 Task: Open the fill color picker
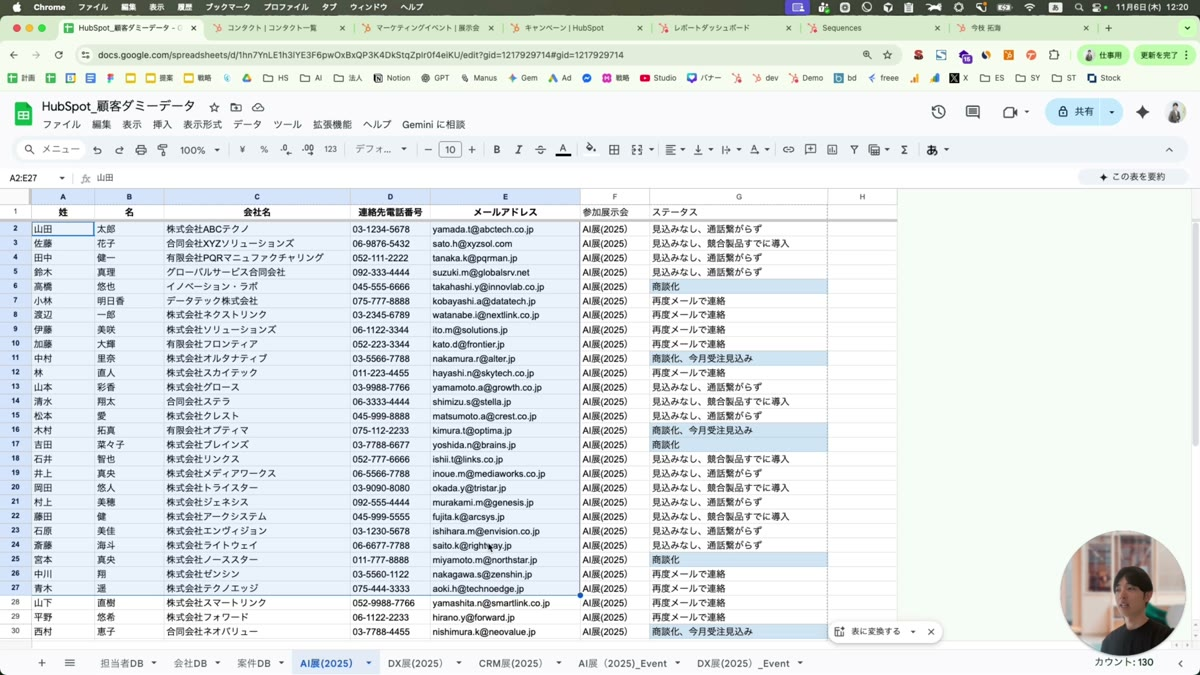[x=590, y=150]
